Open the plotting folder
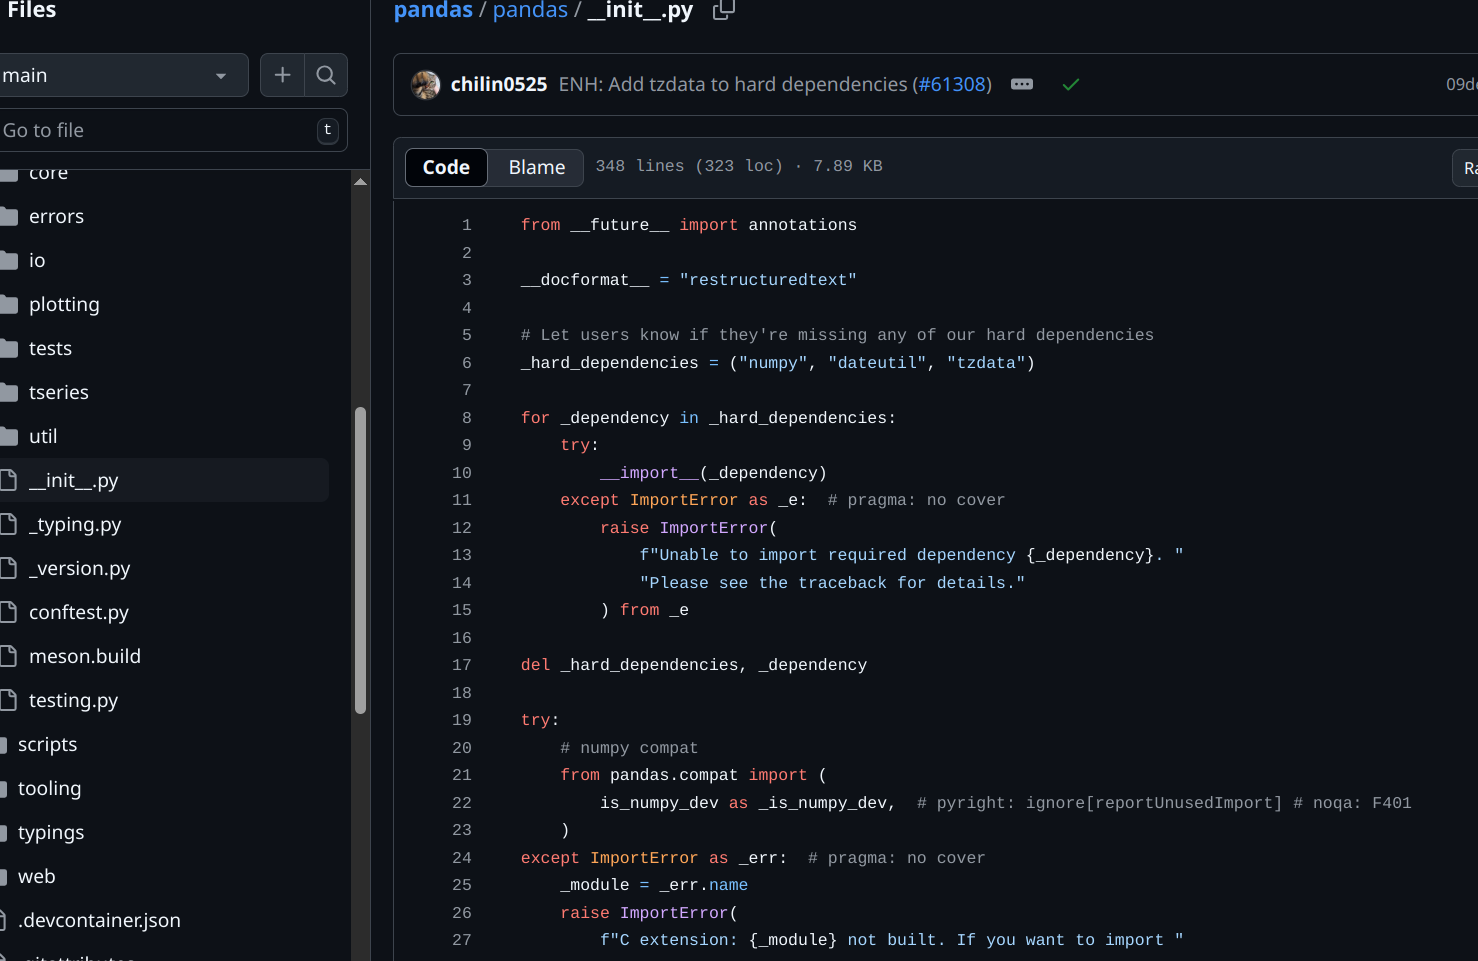The height and width of the screenshot is (961, 1478). click(x=64, y=304)
